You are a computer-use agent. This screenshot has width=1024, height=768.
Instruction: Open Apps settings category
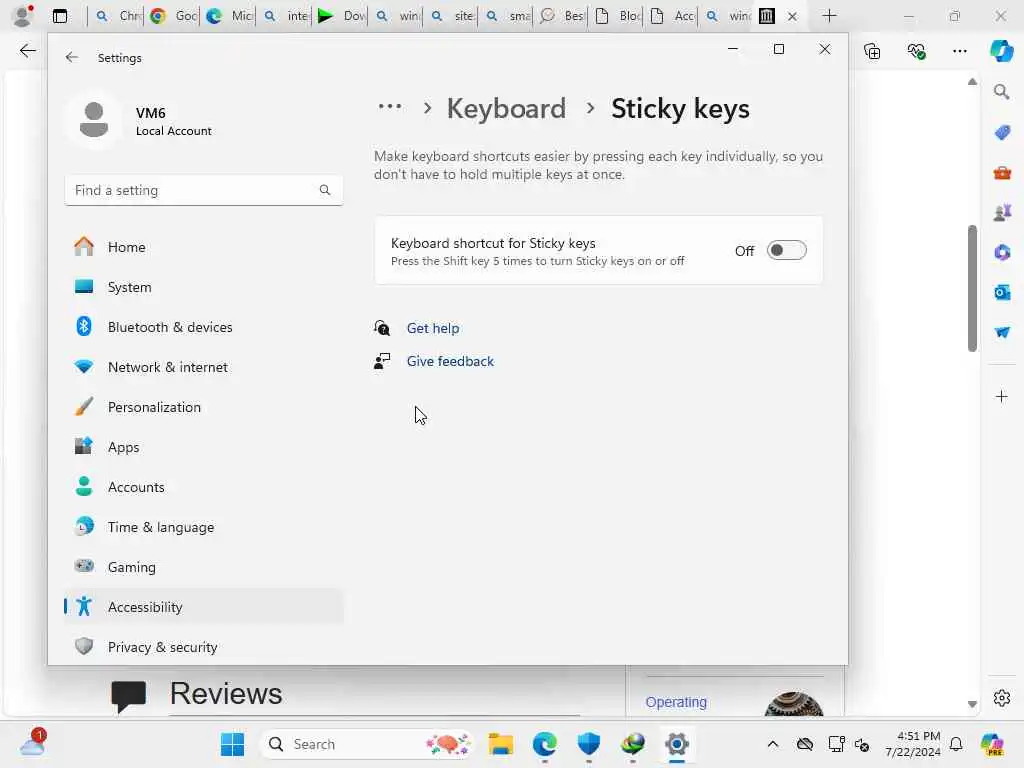pos(203,447)
